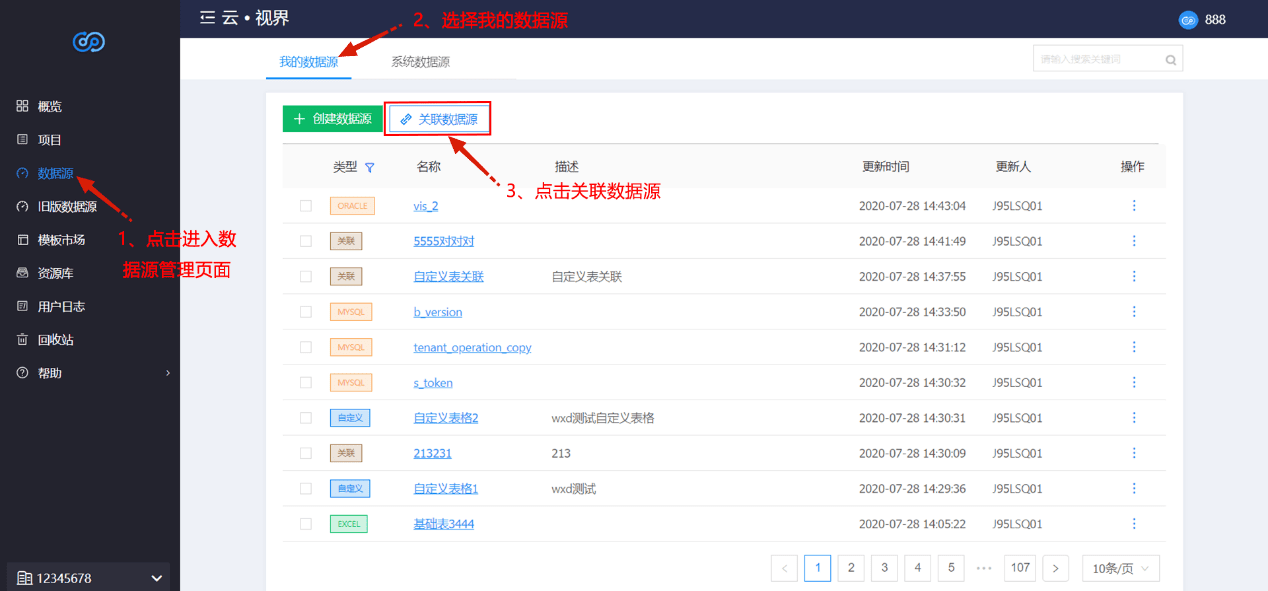Open the tenant_operation_copy link
The image size is (1268, 591).
pyautogui.click(x=472, y=347)
